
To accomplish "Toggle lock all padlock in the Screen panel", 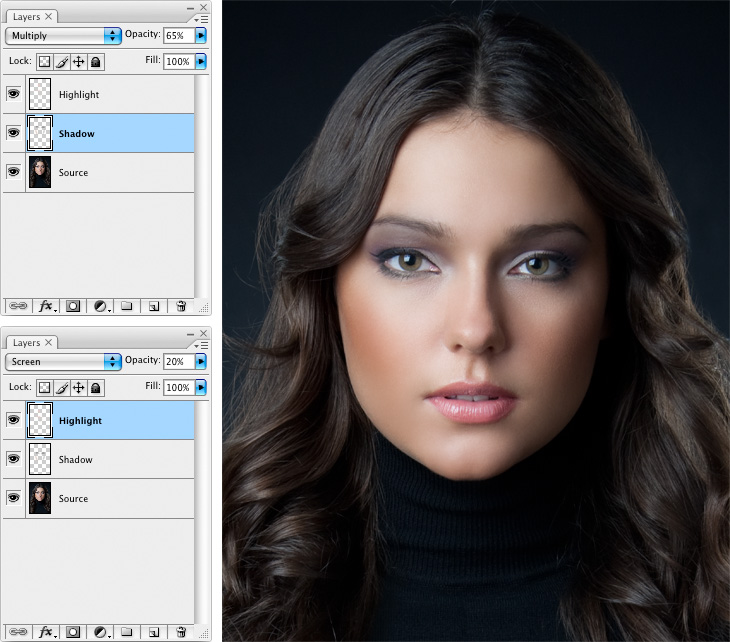I will tap(95, 387).
